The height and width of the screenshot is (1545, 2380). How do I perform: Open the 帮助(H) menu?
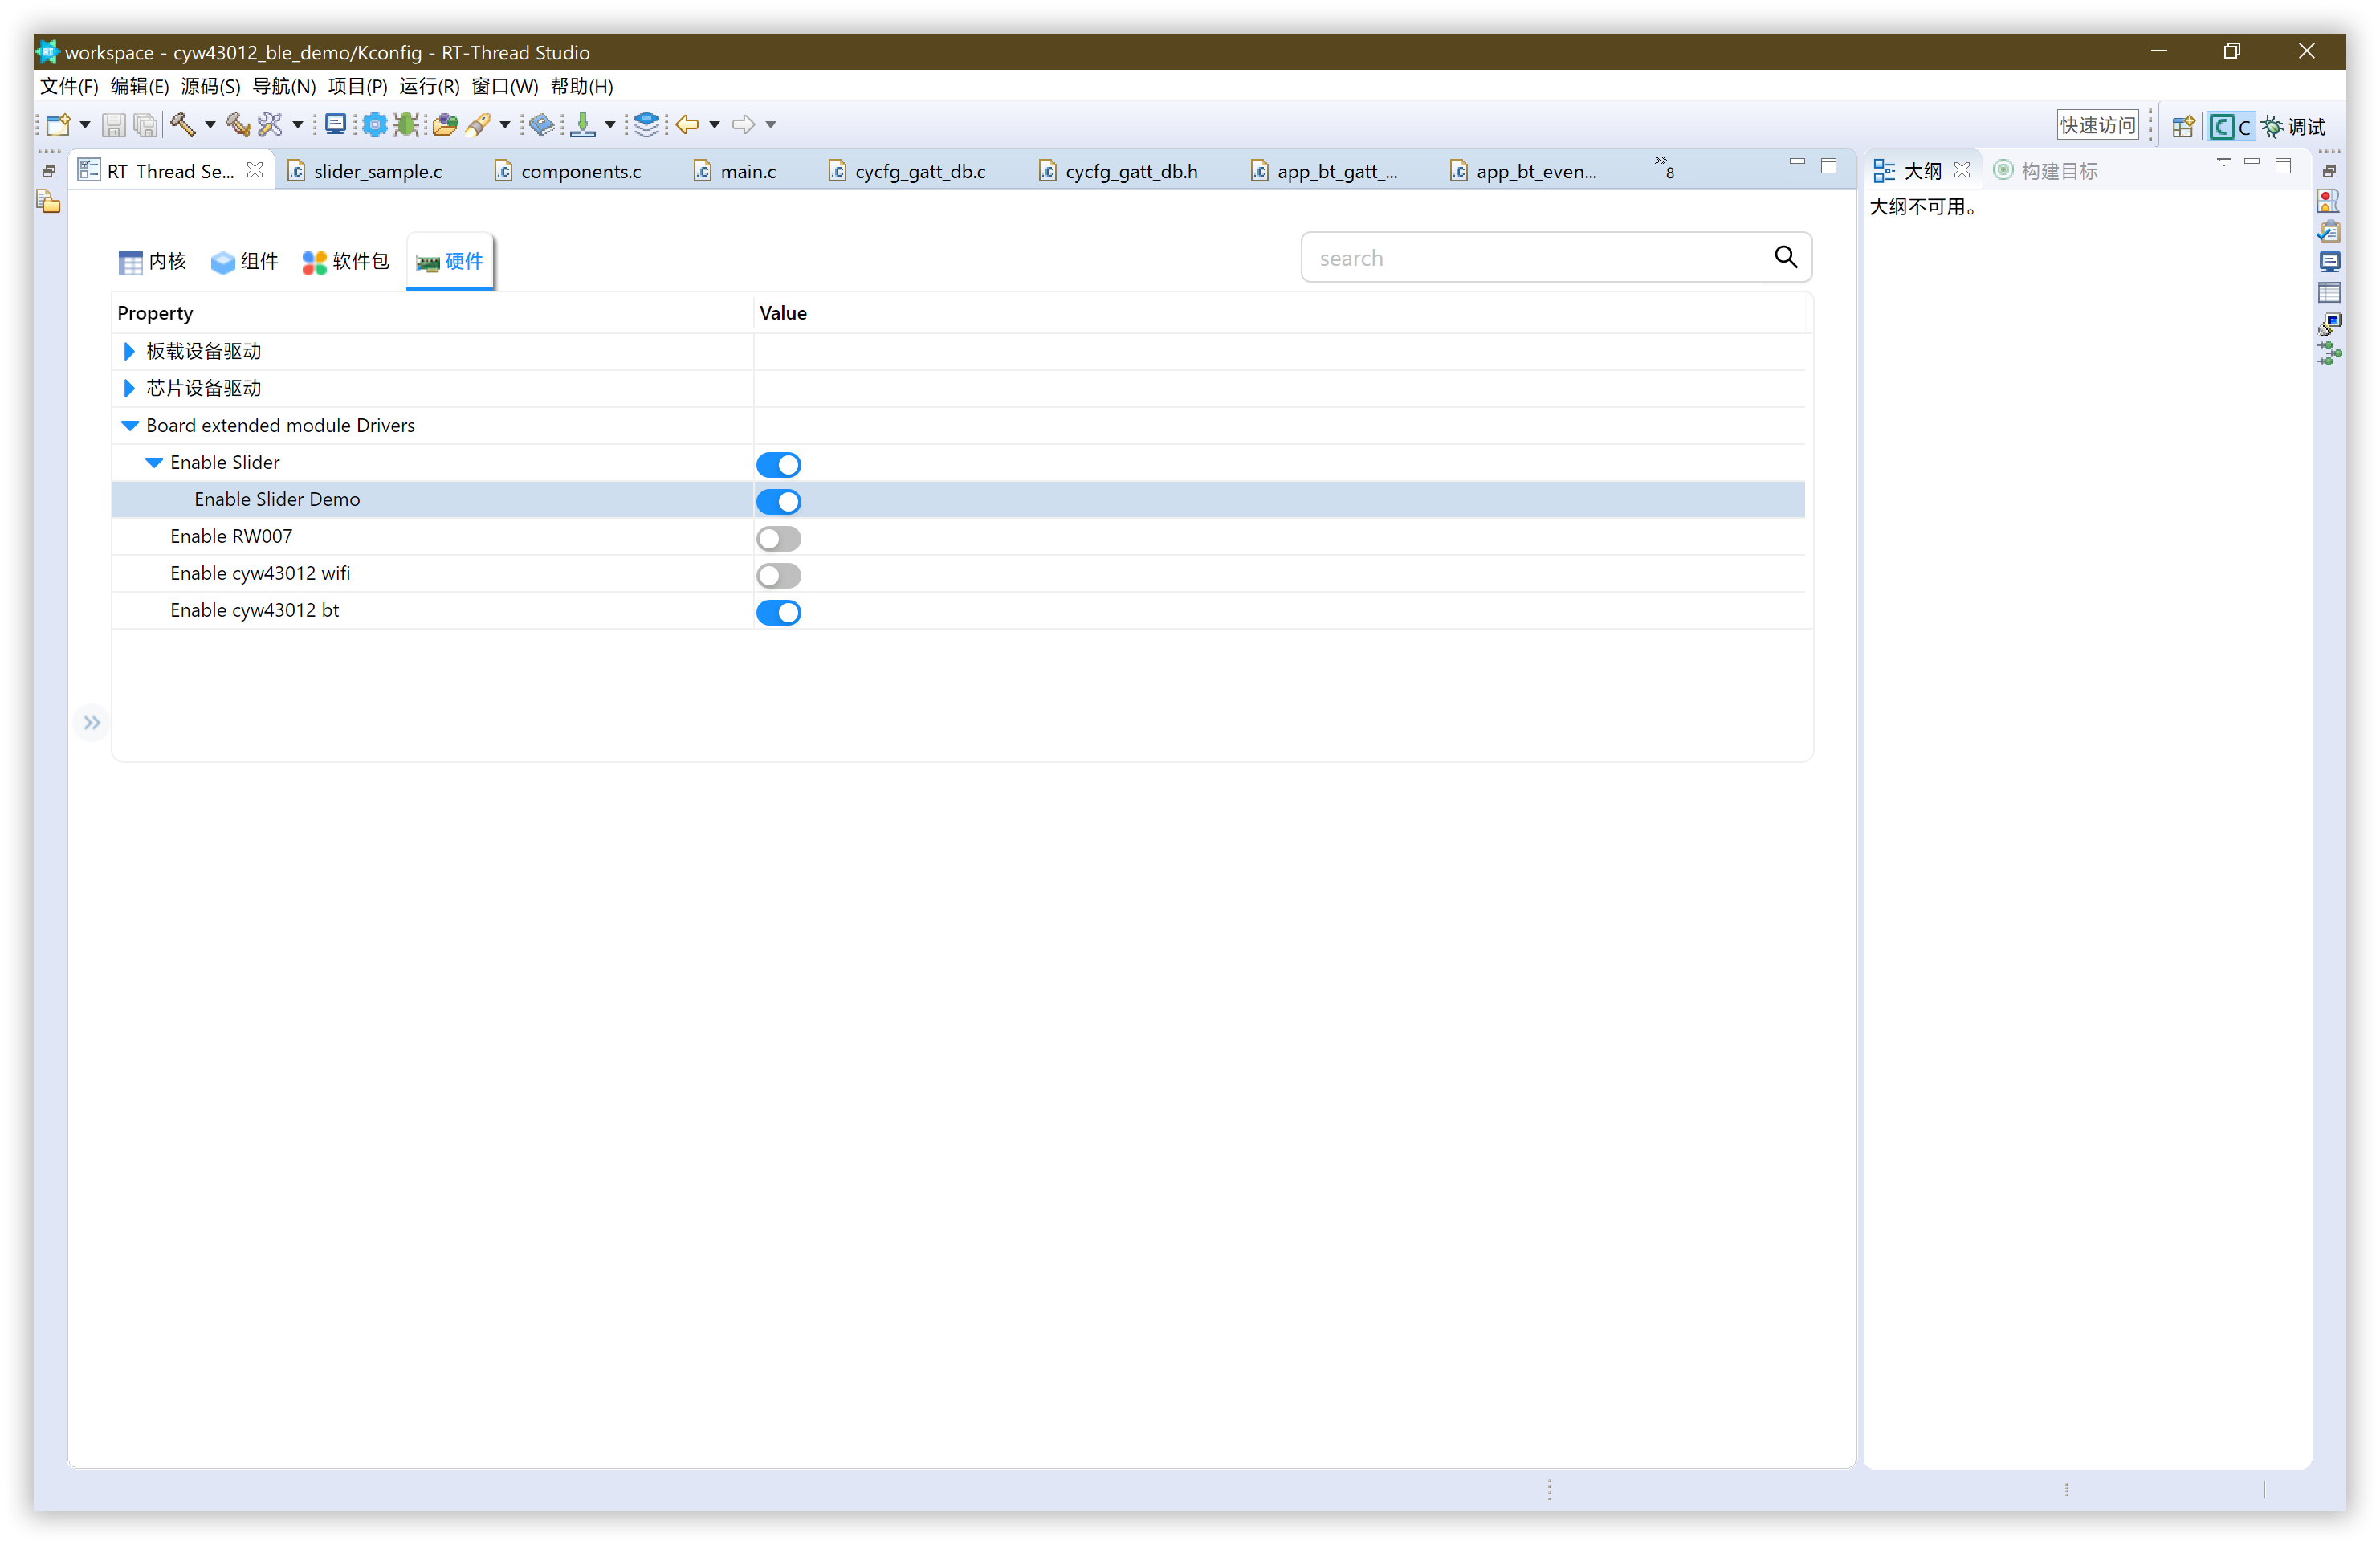coord(581,86)
